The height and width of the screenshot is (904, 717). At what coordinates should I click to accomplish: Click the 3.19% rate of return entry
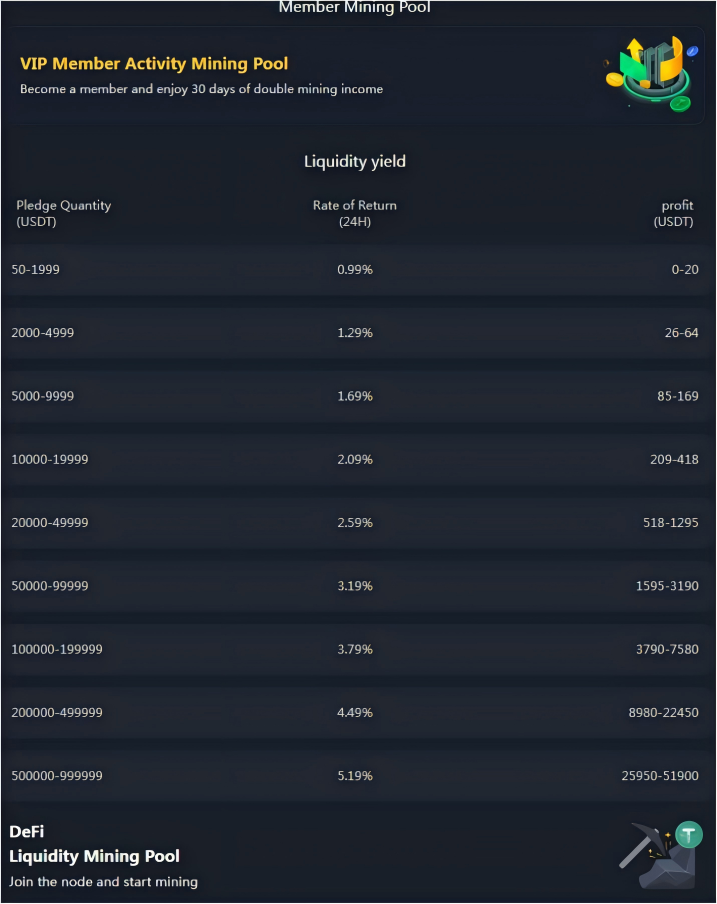point(355,585)
